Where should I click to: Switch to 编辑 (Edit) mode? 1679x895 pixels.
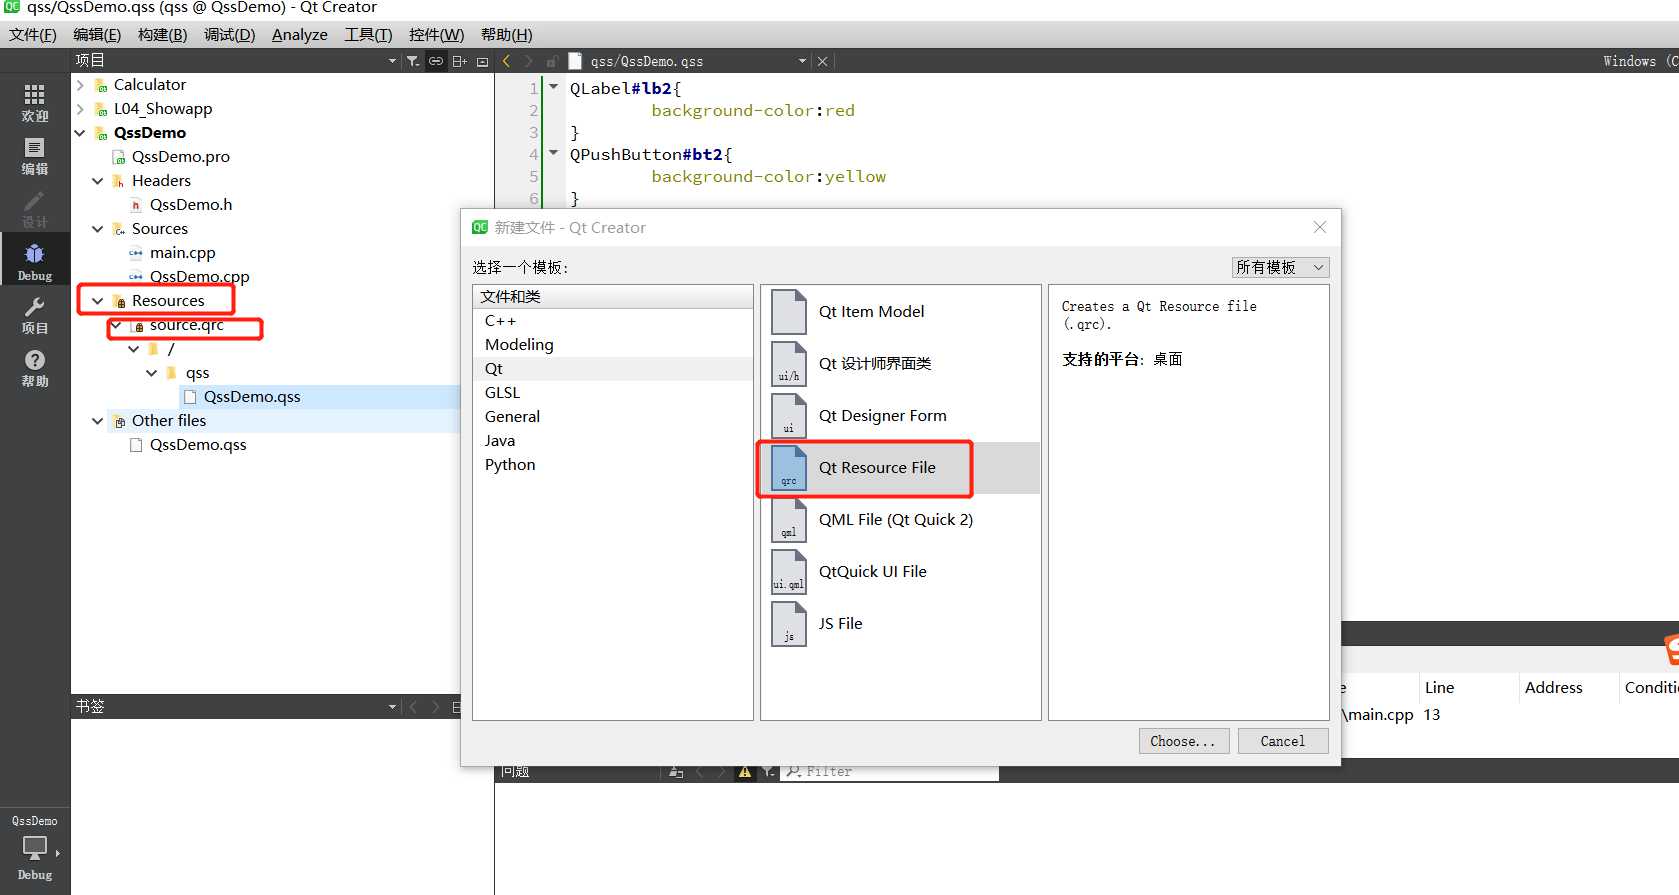click(x=35, y=156)
